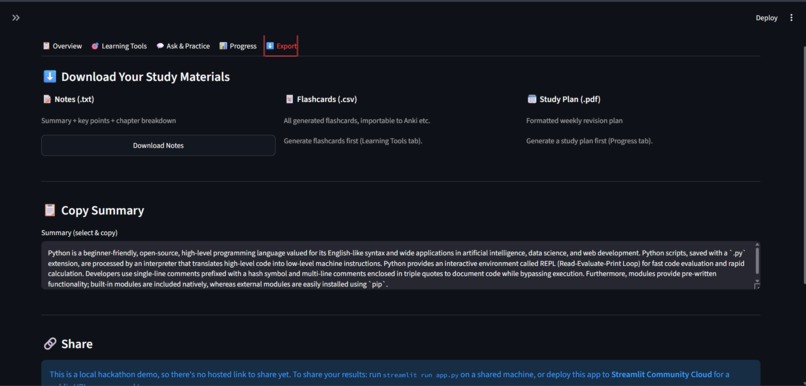Click the resize handle of summary box

757,286
